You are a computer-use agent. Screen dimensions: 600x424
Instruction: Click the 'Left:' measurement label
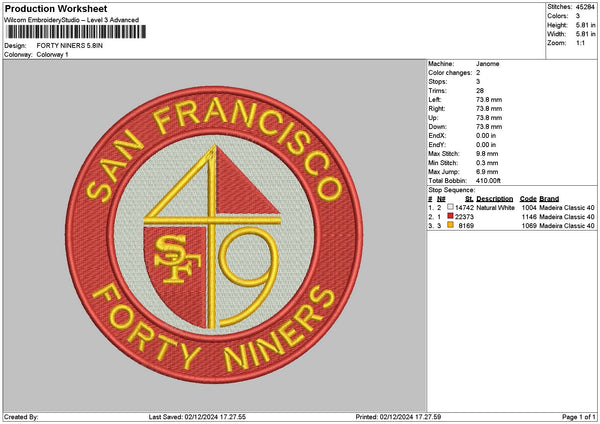pyautogui.click(x=435, y=100)
